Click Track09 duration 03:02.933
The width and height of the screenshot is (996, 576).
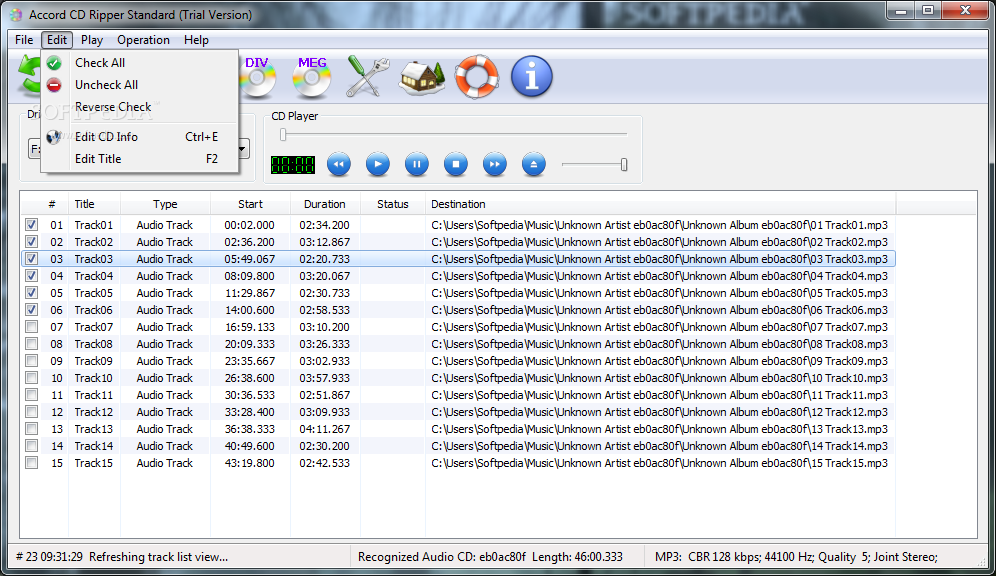325,361
